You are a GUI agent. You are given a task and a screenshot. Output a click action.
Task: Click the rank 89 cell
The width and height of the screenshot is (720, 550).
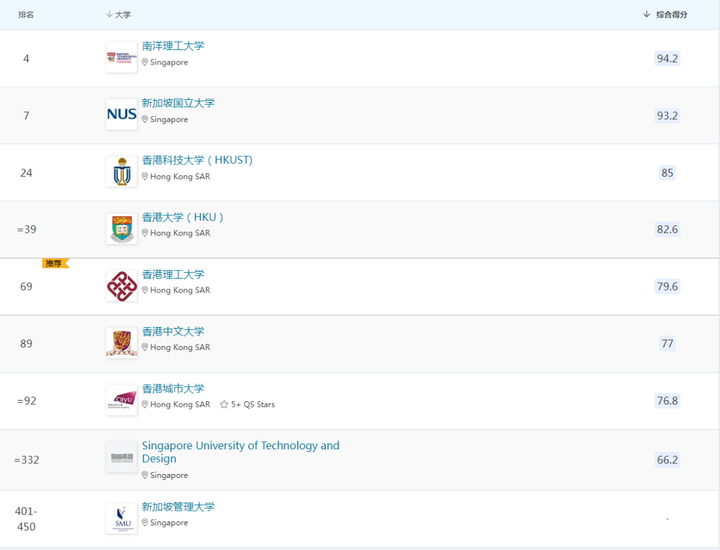pyautogui.click(x=26, y=343)
